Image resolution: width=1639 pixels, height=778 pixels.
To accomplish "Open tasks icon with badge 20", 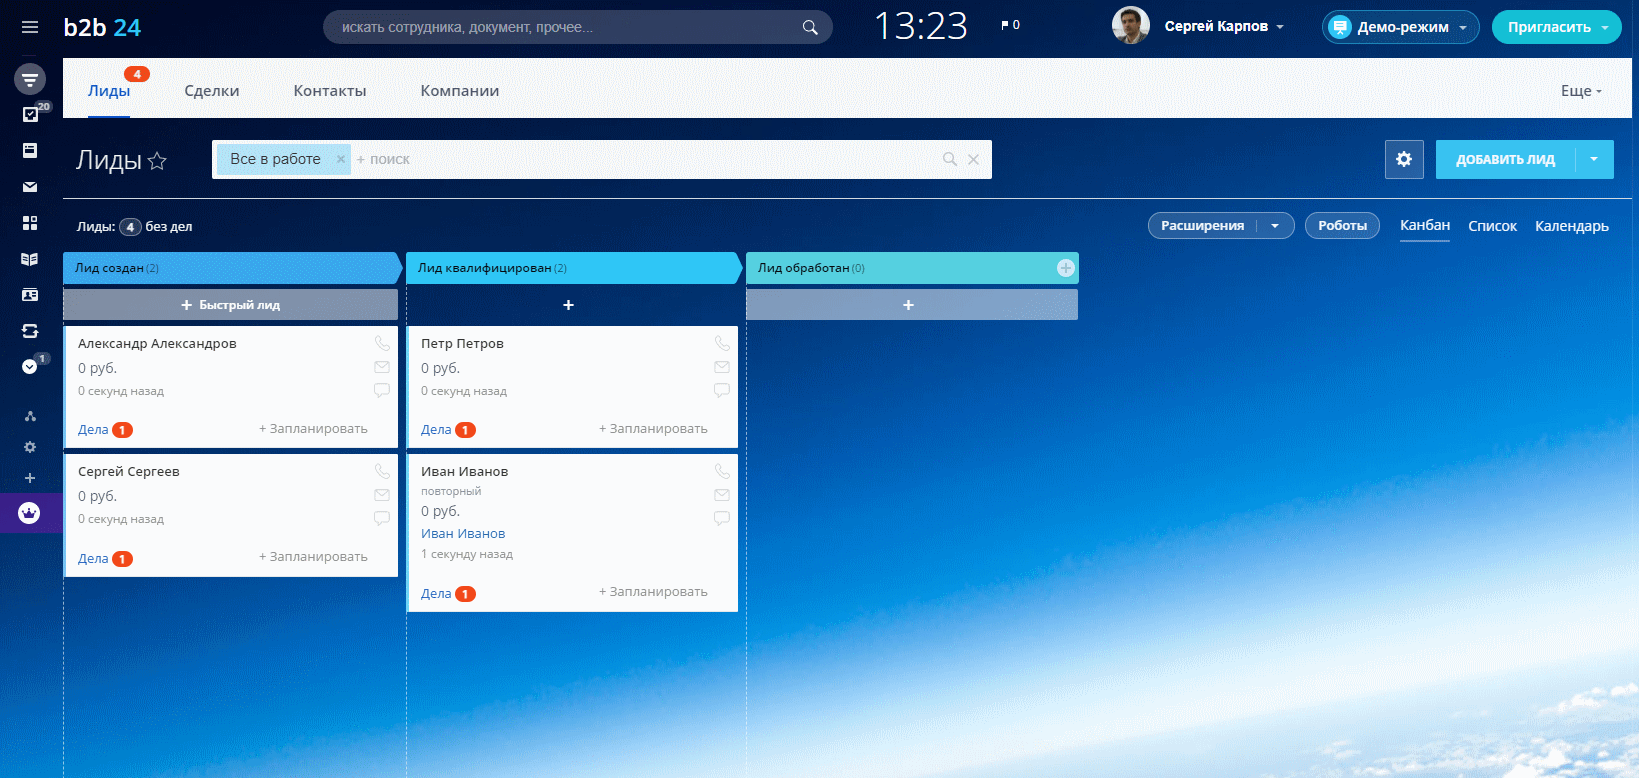I will (30, 114).
